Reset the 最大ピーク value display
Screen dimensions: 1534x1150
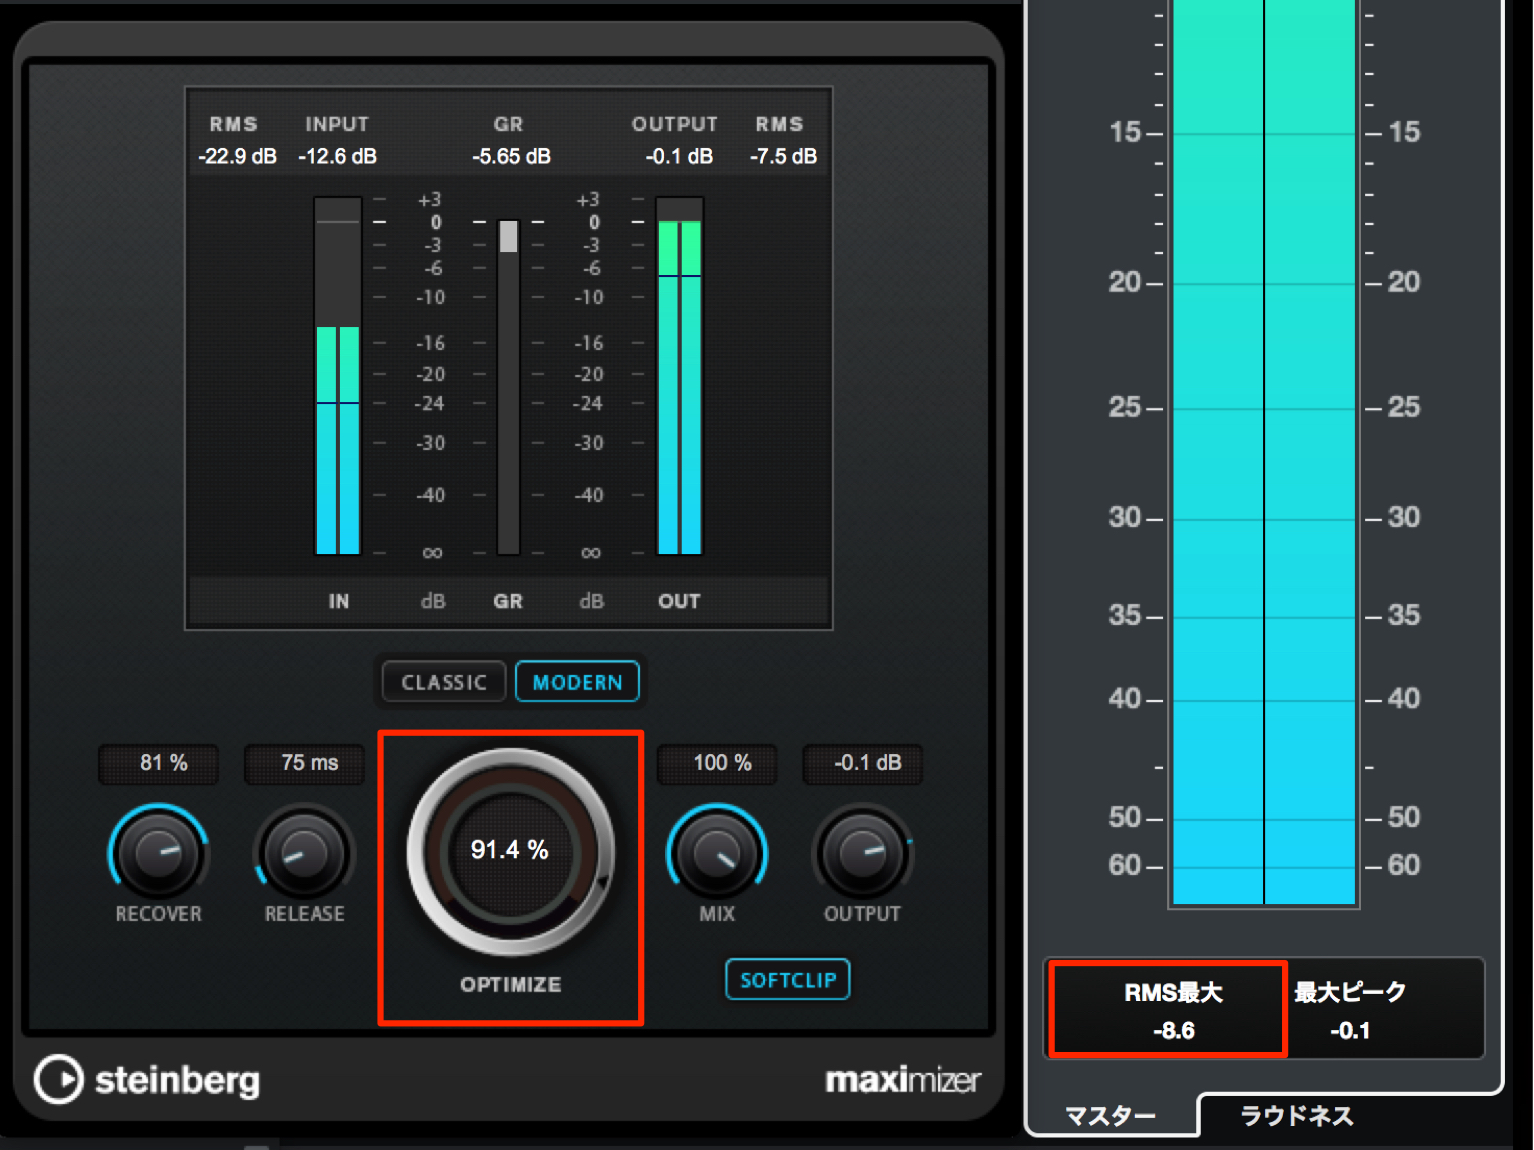(1350, 1010)
